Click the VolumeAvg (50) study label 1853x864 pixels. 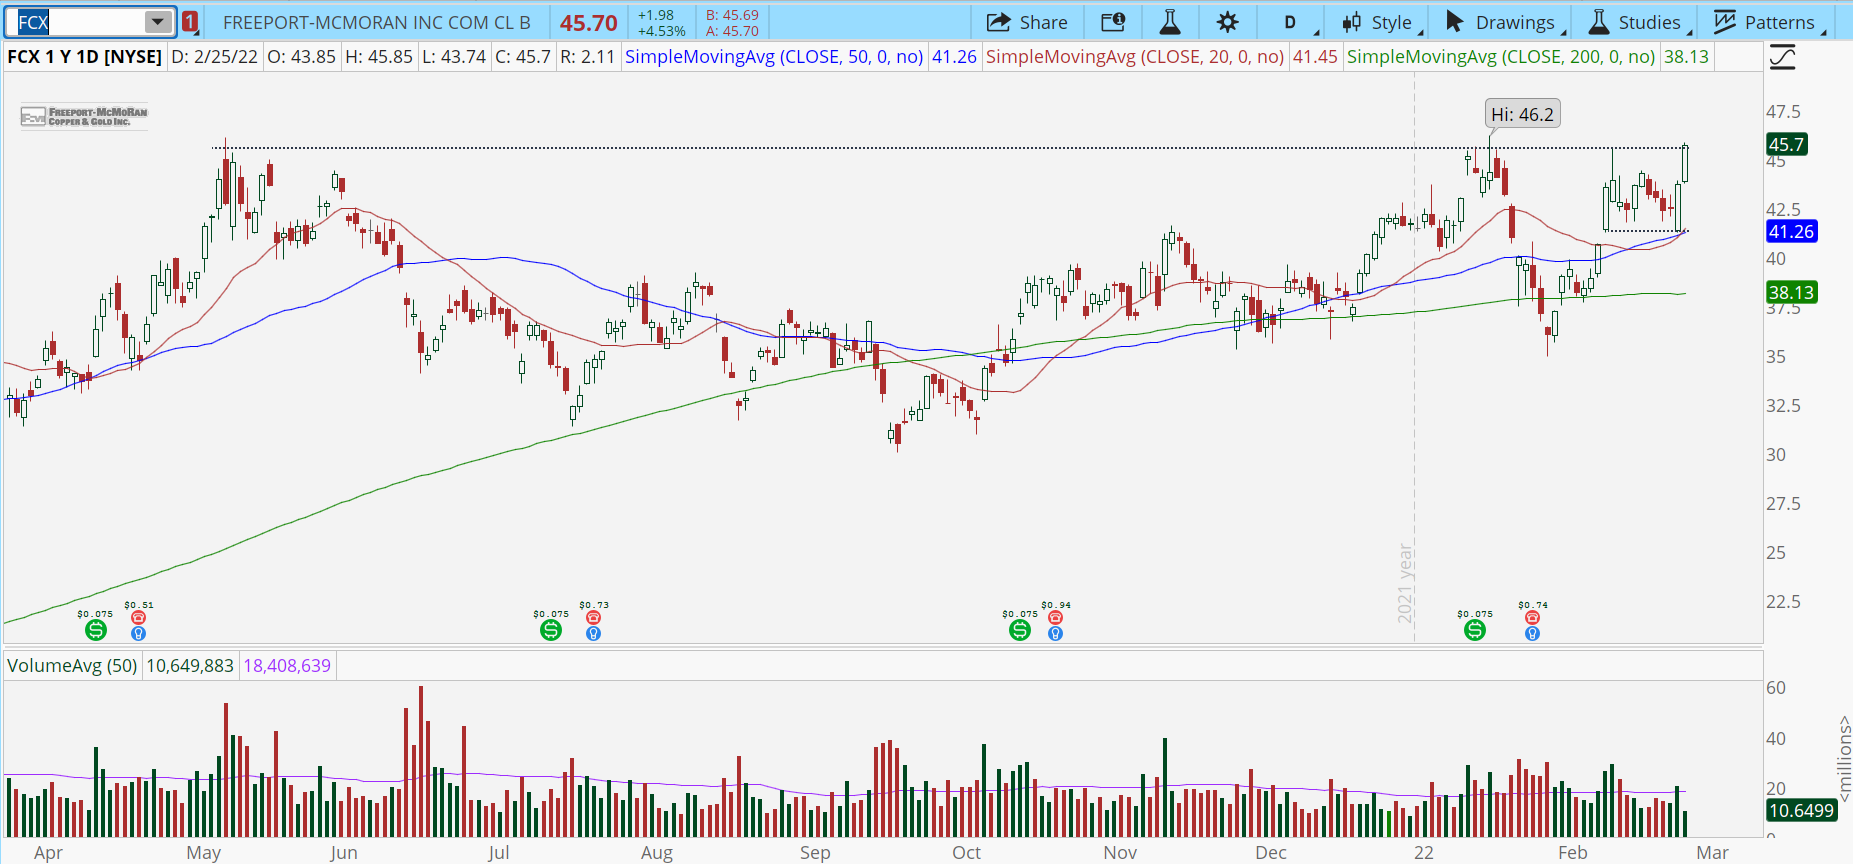pos(72,665)
